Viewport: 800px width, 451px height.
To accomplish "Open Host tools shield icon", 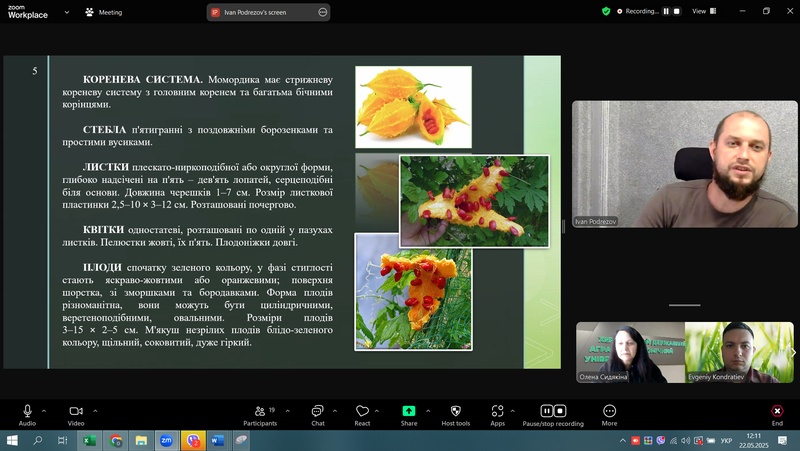I will tap(455, 411).
